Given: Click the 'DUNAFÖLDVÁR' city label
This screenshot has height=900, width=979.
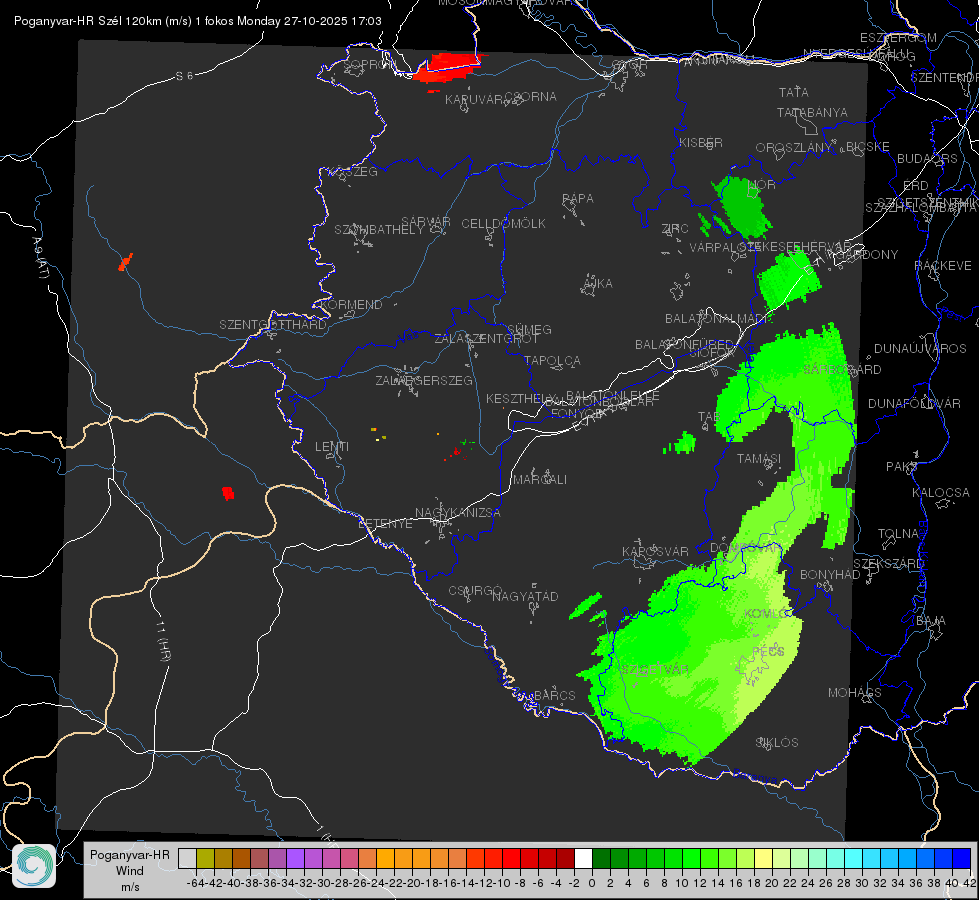Looking at the screenshot, I should point(914,403).
